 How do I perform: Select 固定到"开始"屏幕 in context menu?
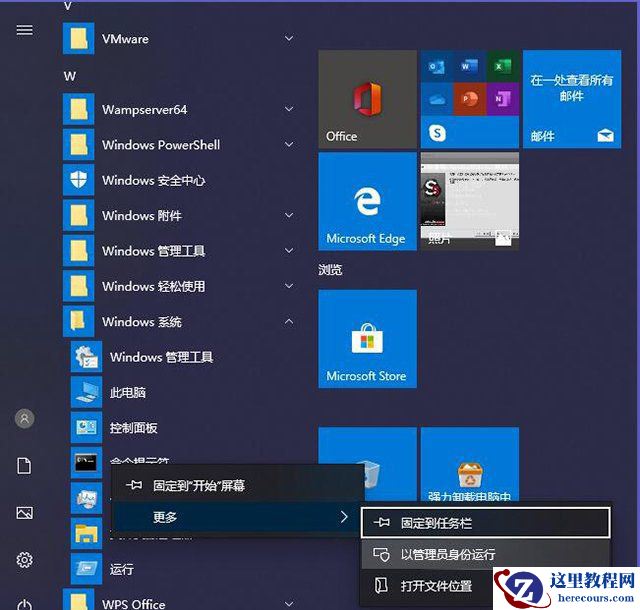(x=238, y=485)
